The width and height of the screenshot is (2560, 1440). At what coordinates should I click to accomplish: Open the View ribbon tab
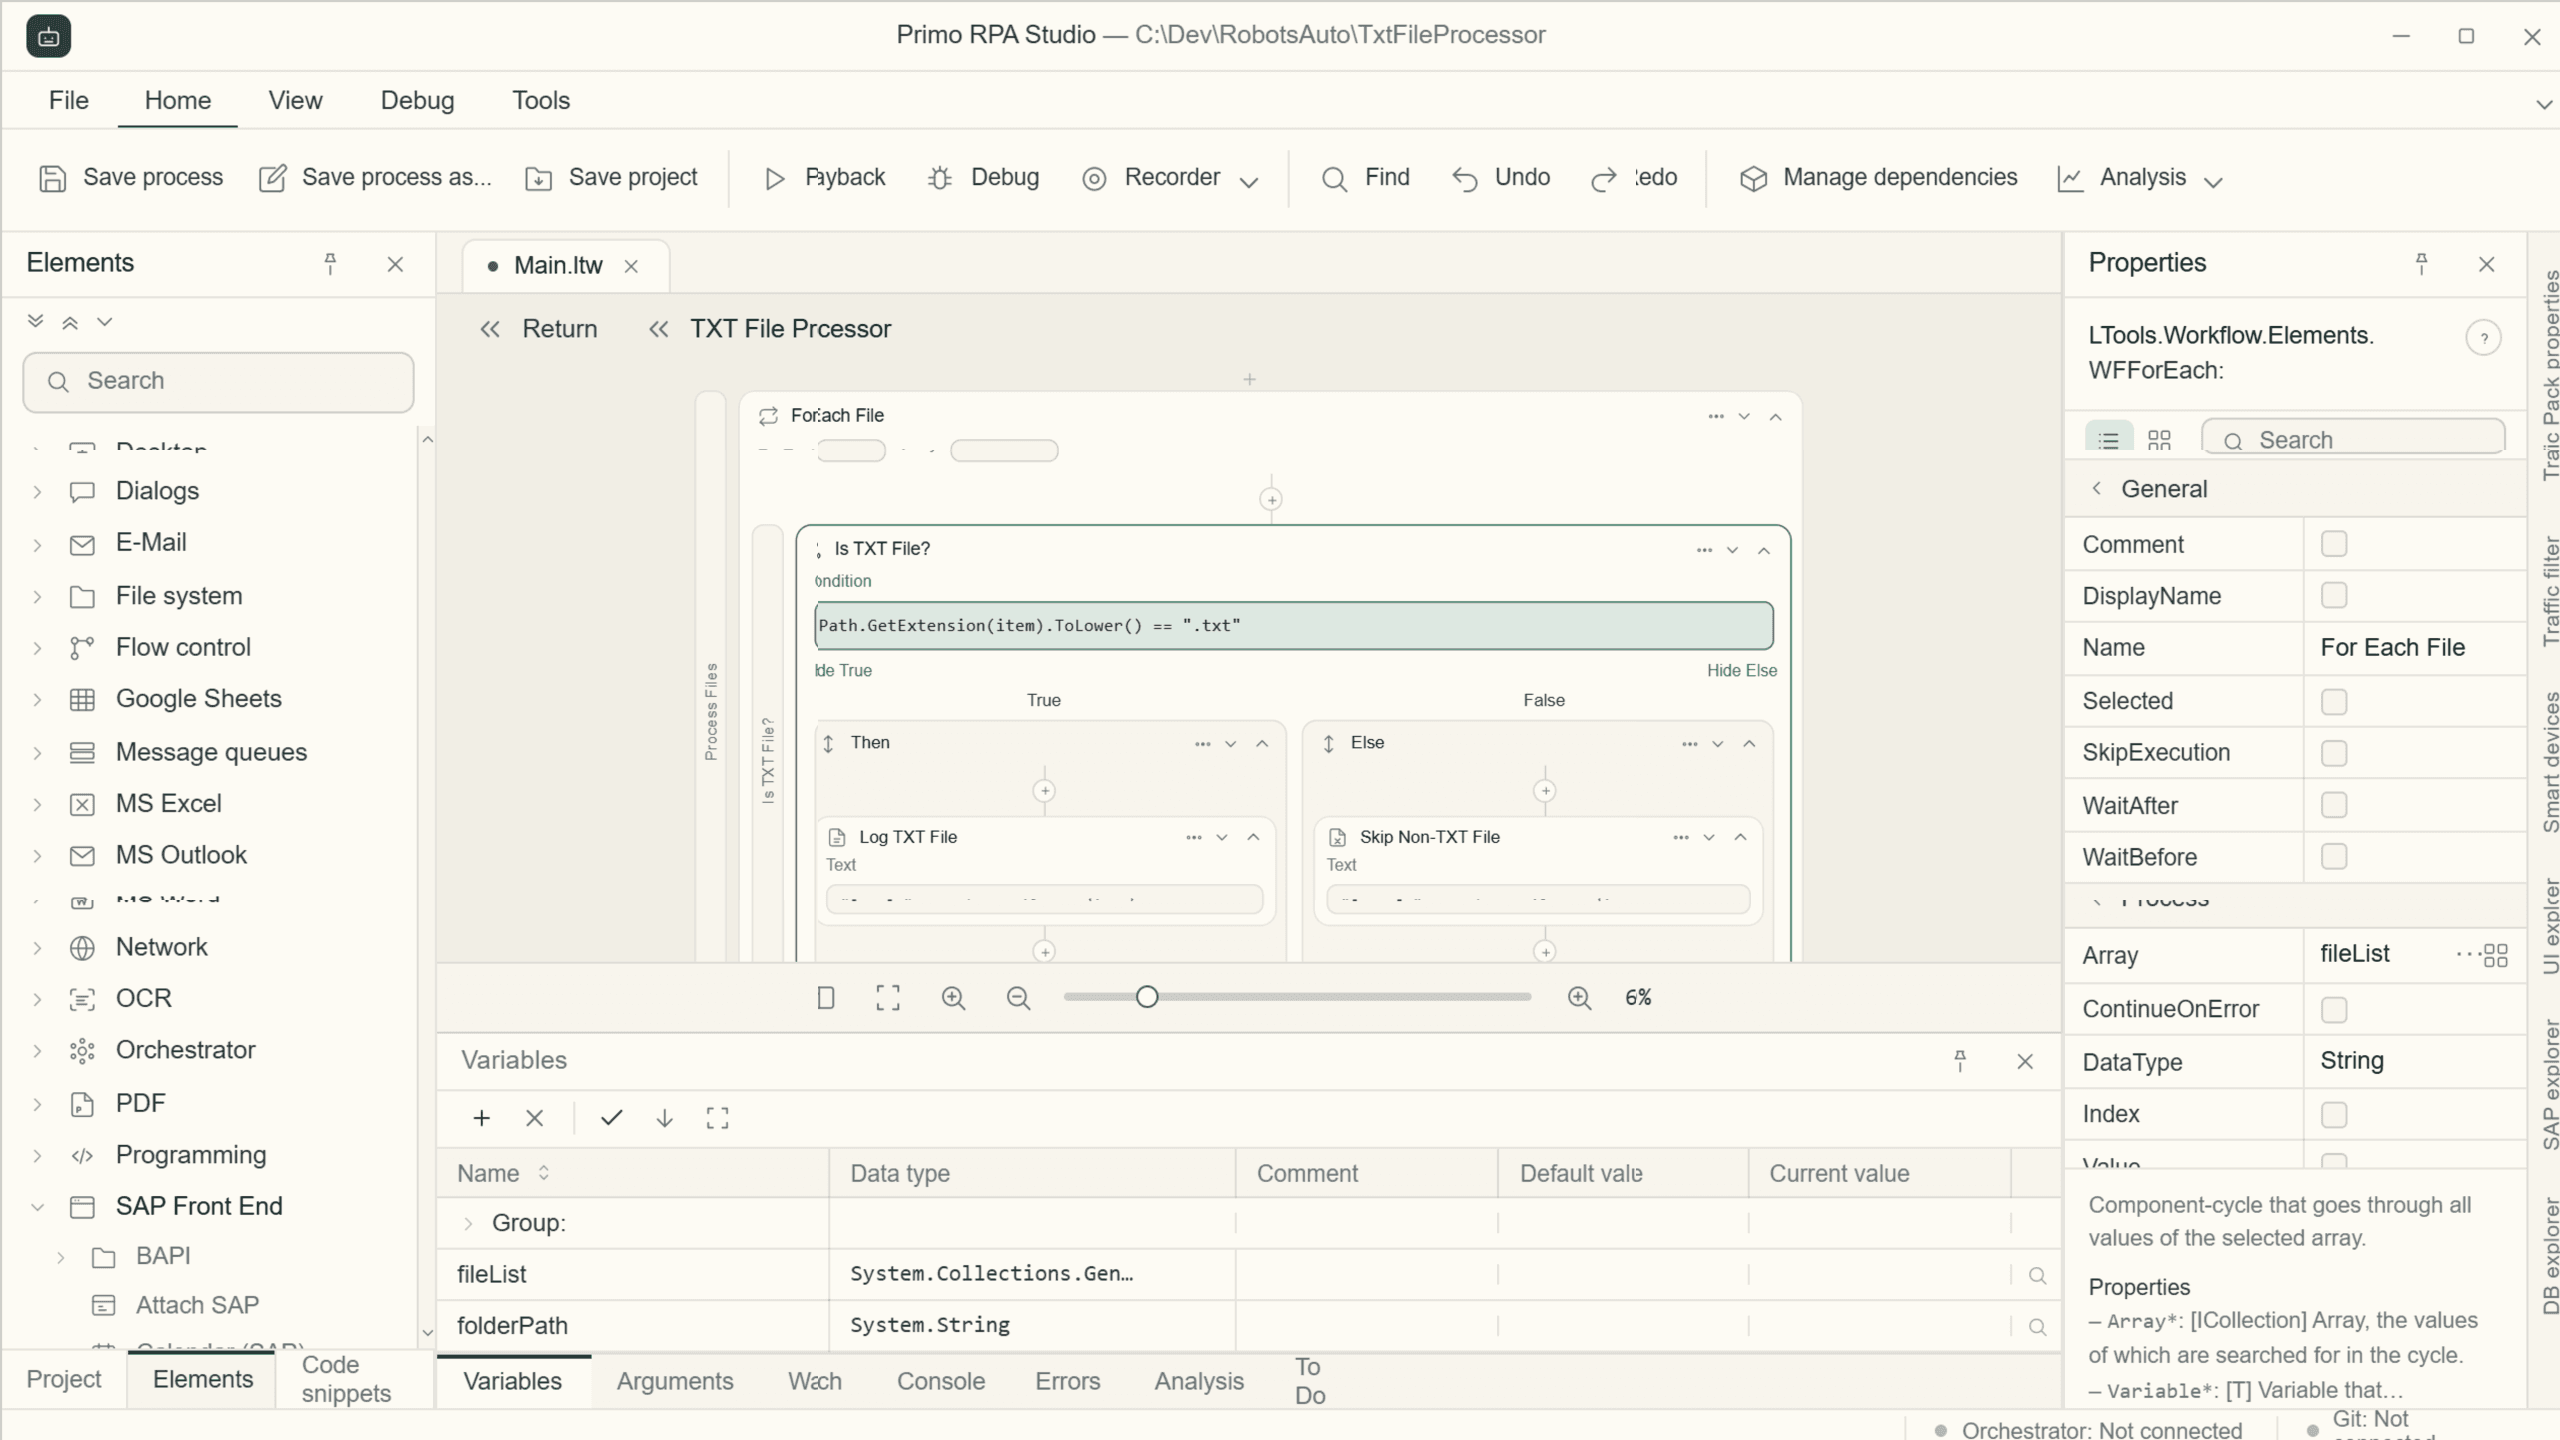(x=295, y=100)
